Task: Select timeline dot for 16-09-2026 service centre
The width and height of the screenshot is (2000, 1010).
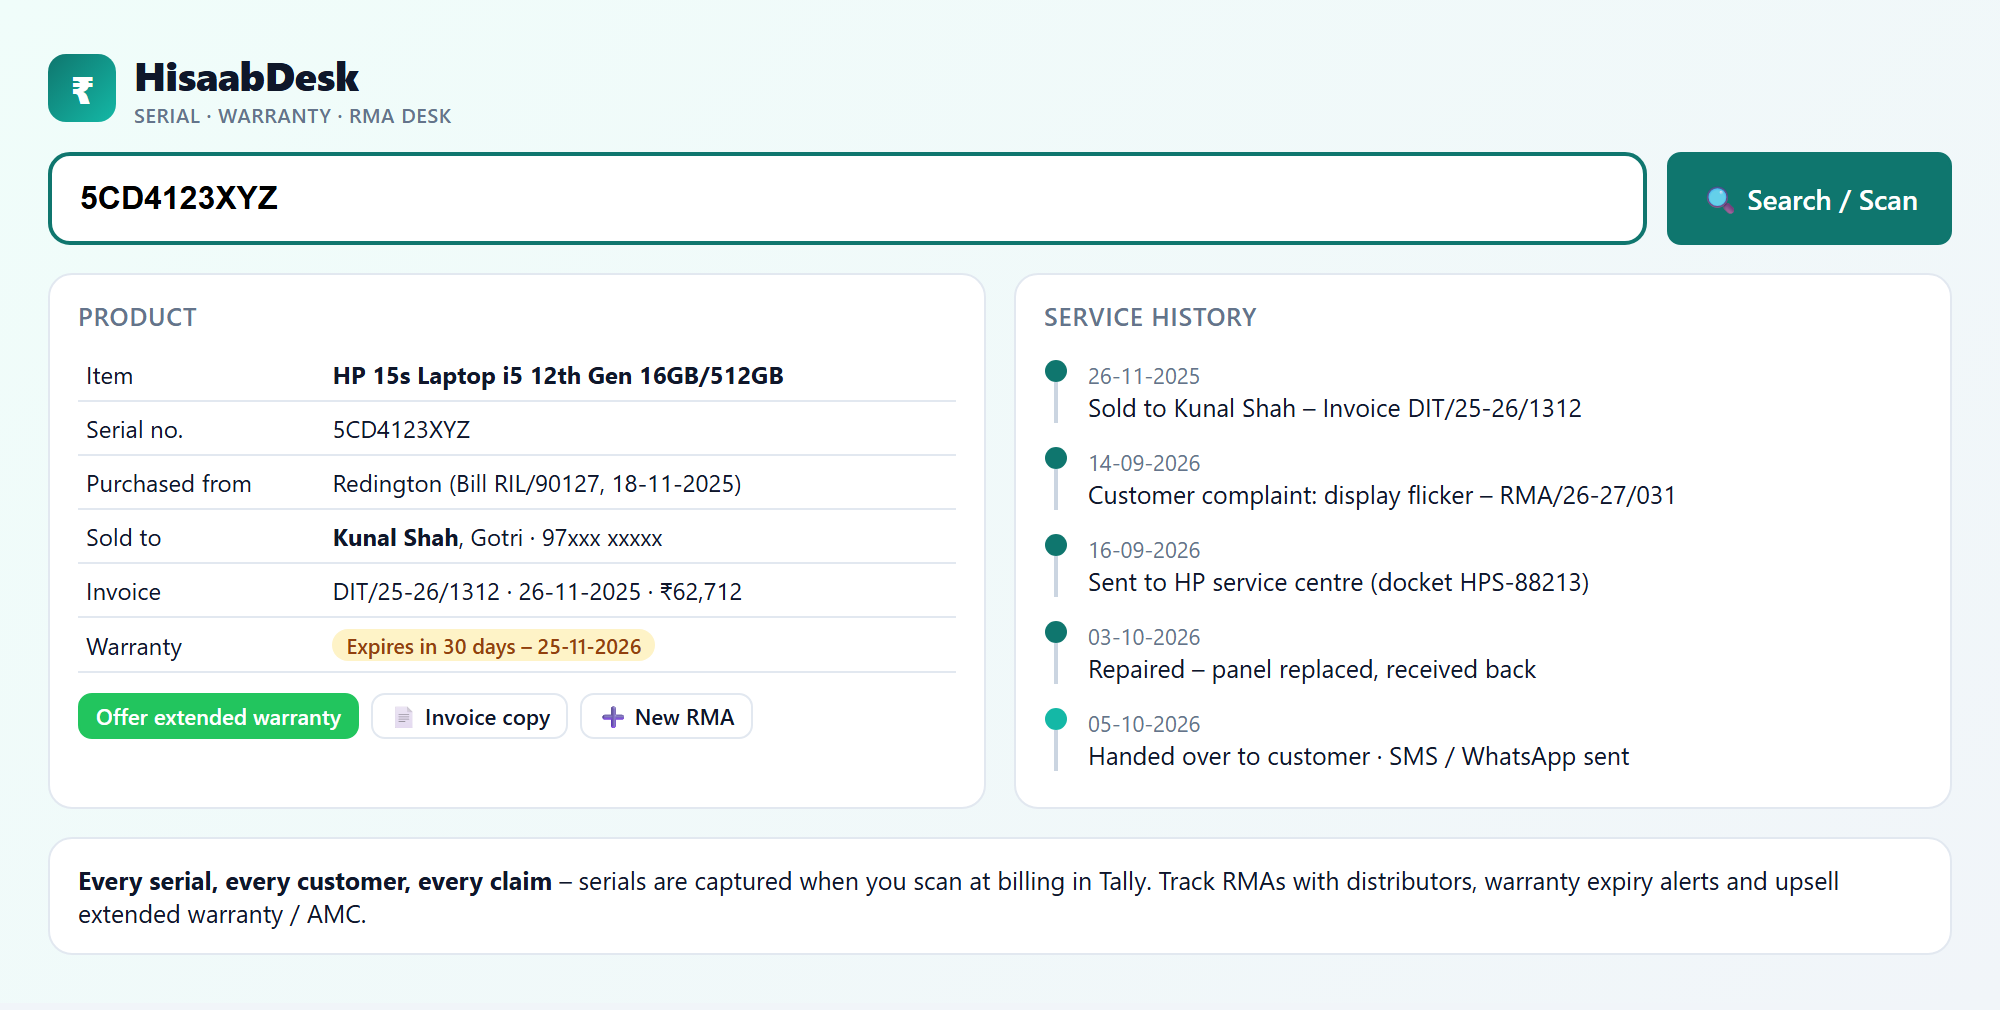Action: coord(1056,545)
